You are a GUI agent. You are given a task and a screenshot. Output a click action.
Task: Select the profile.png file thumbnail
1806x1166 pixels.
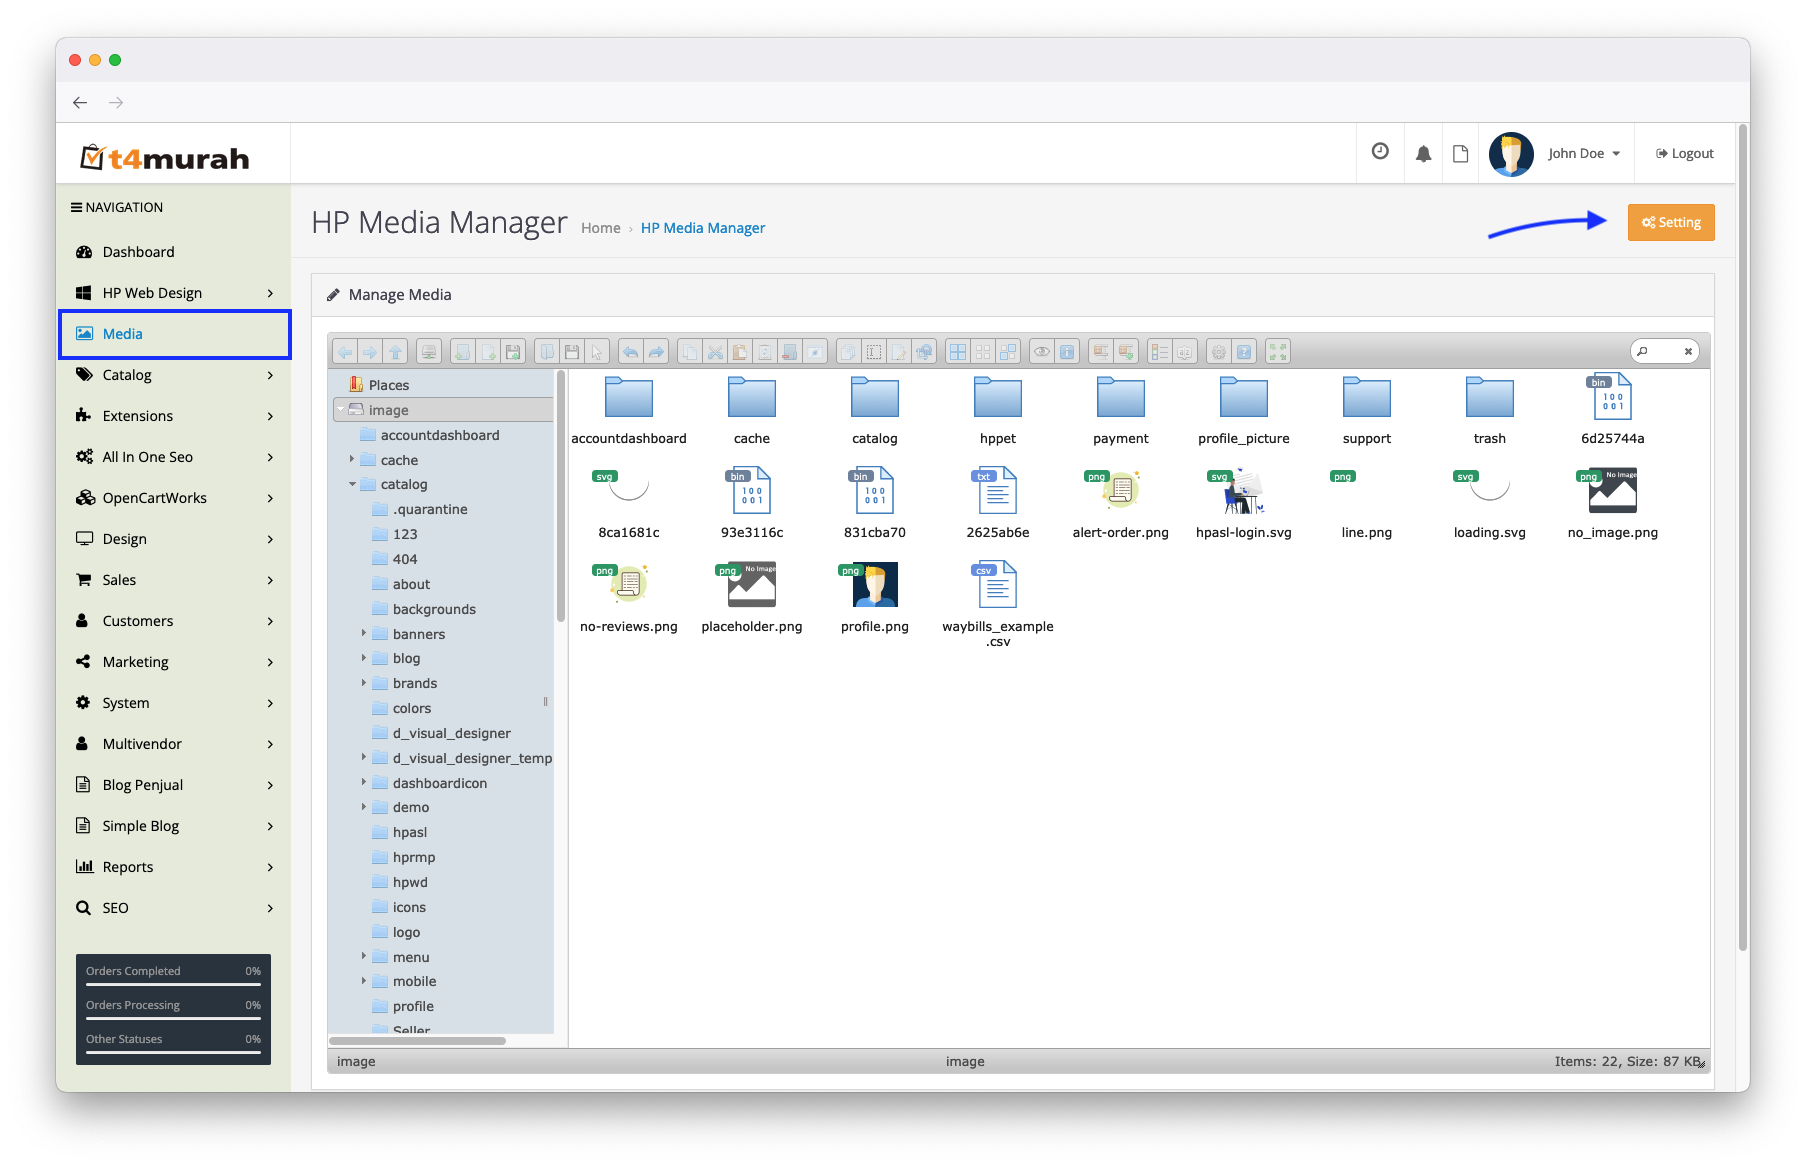[875, 585]
